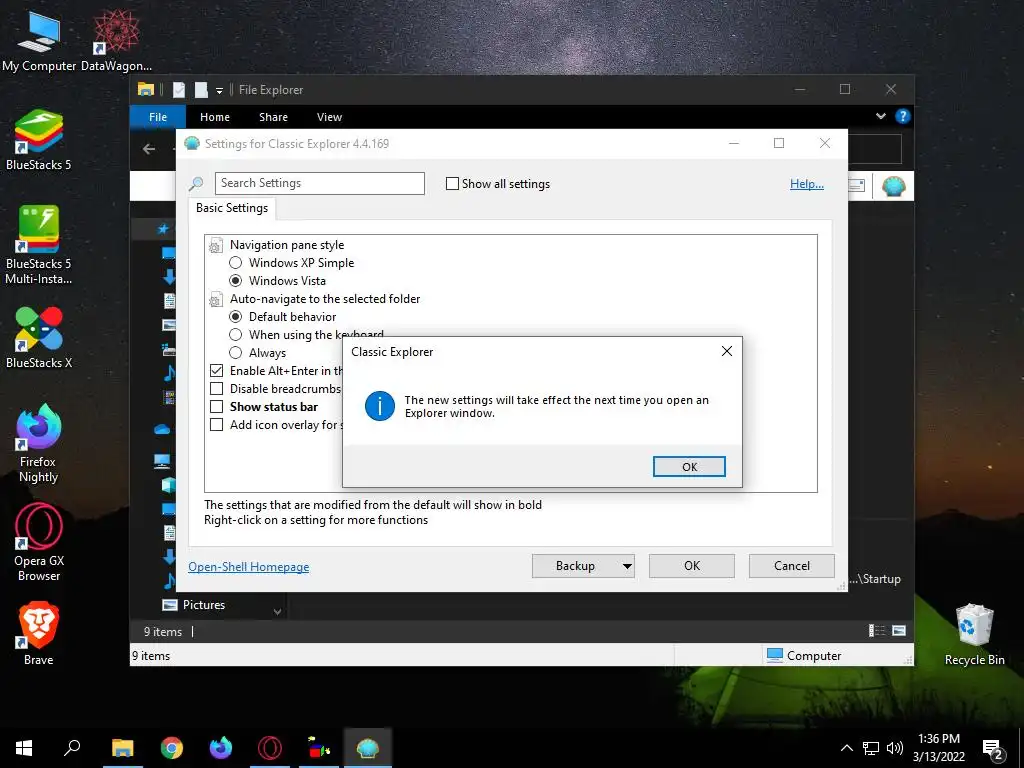Click the blue File Explorer help question icon

903,116
